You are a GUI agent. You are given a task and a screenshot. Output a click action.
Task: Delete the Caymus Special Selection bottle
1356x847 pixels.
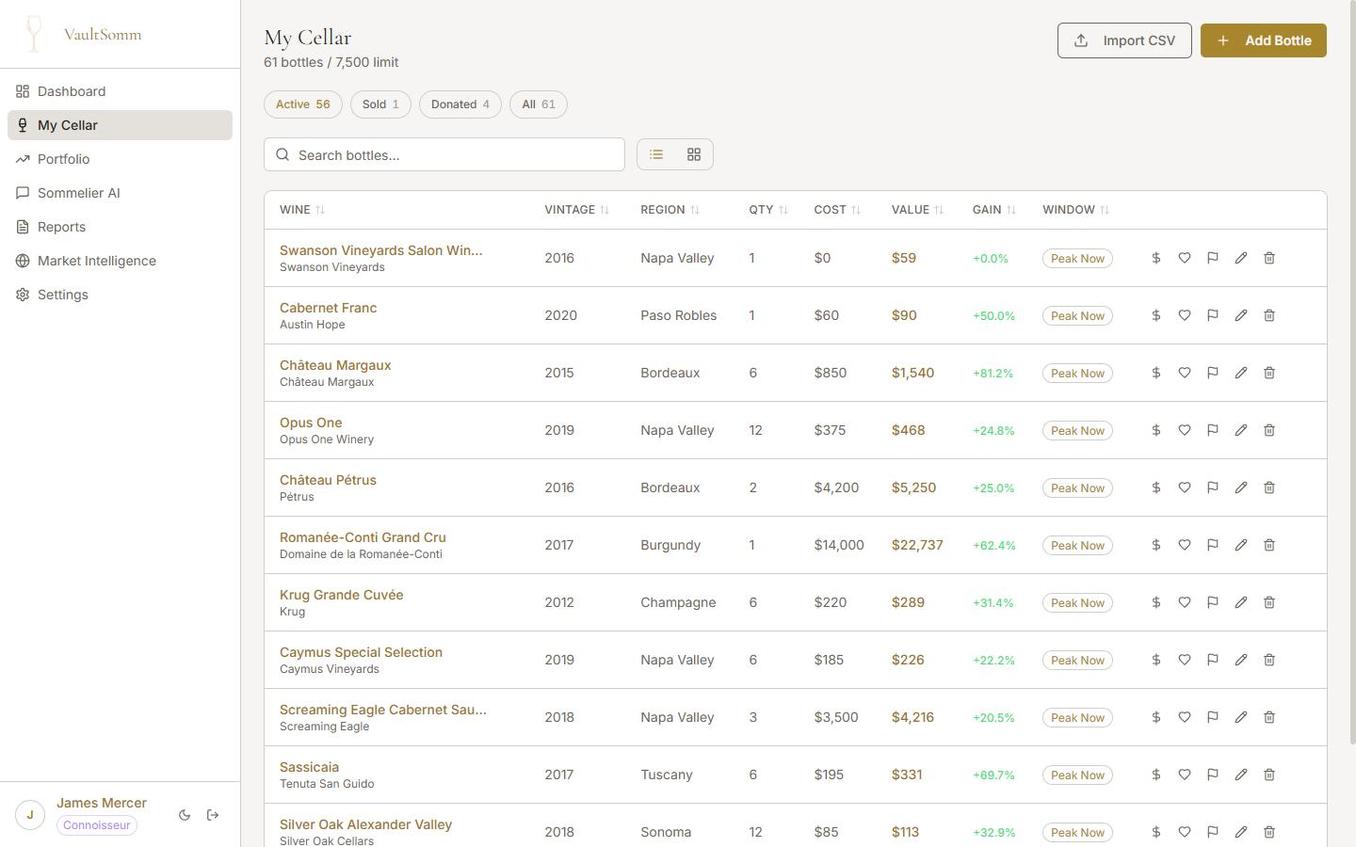1270,661
